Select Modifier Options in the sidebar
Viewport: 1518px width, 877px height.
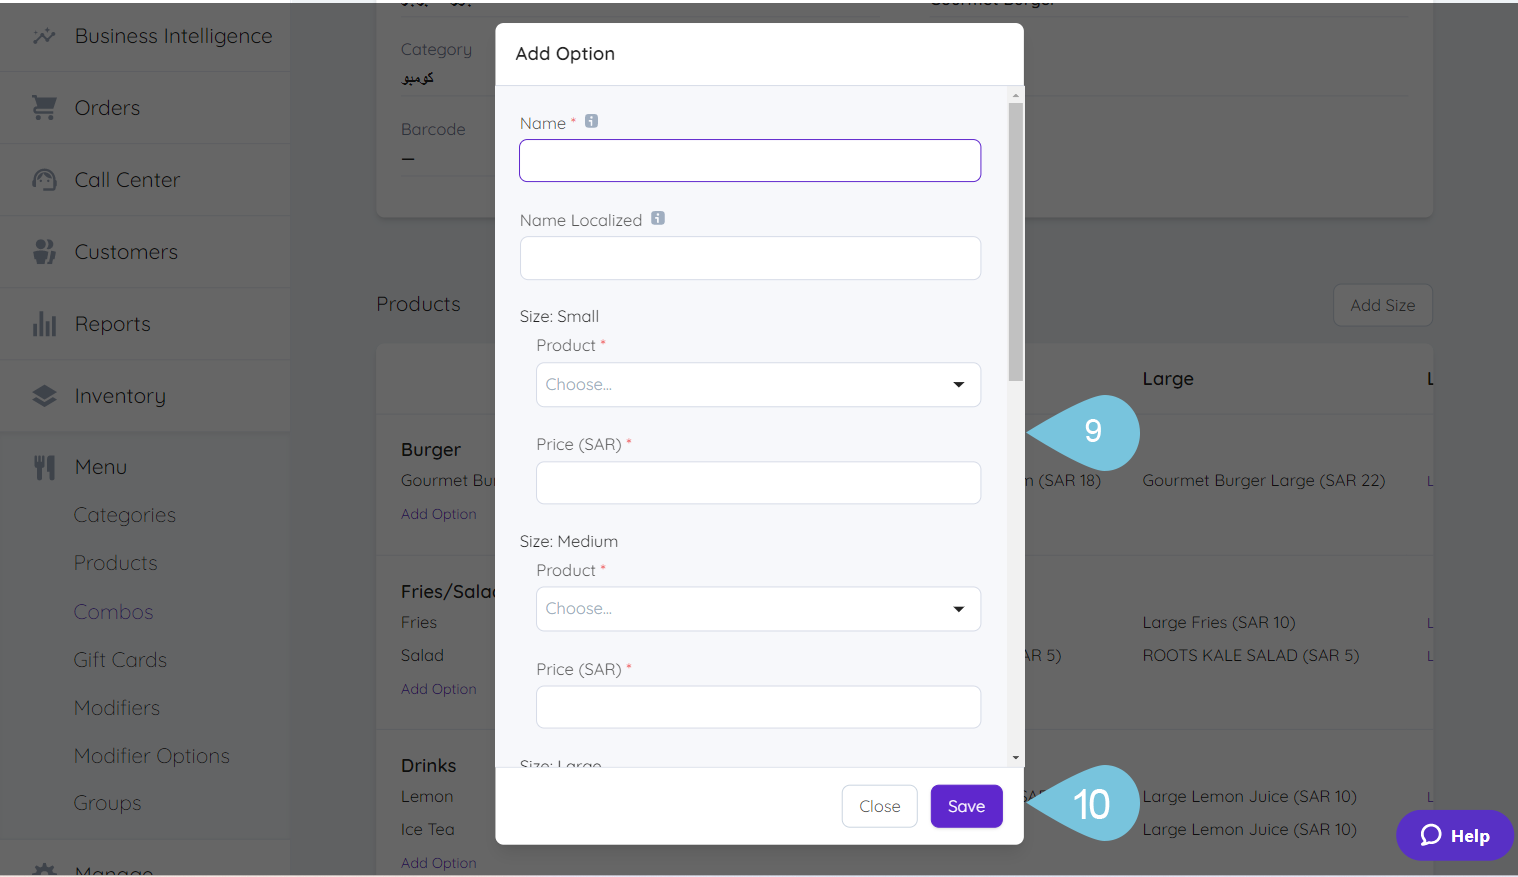click(x=151, y=755)
